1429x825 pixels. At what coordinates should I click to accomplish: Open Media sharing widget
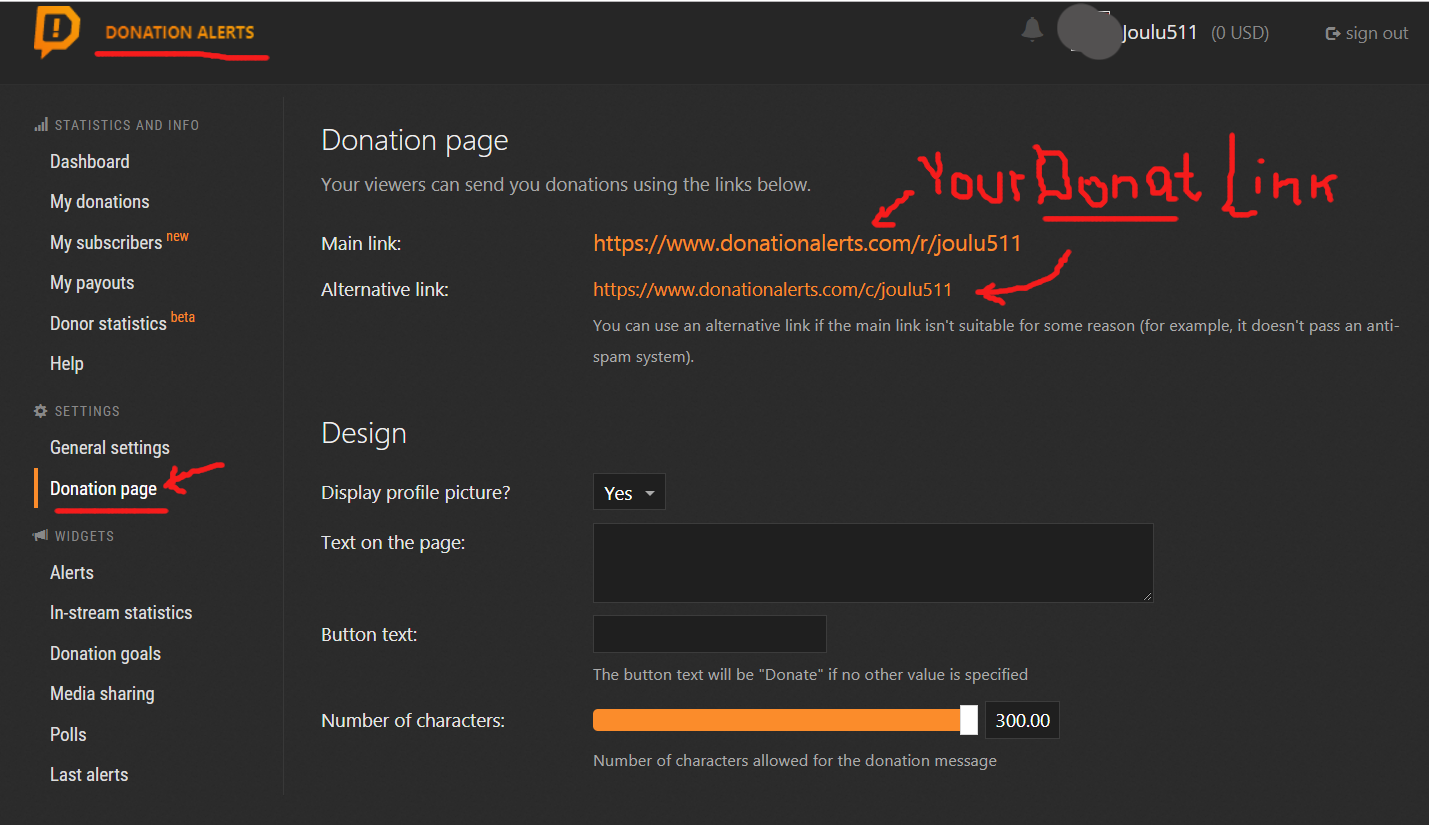click(102, 693)
